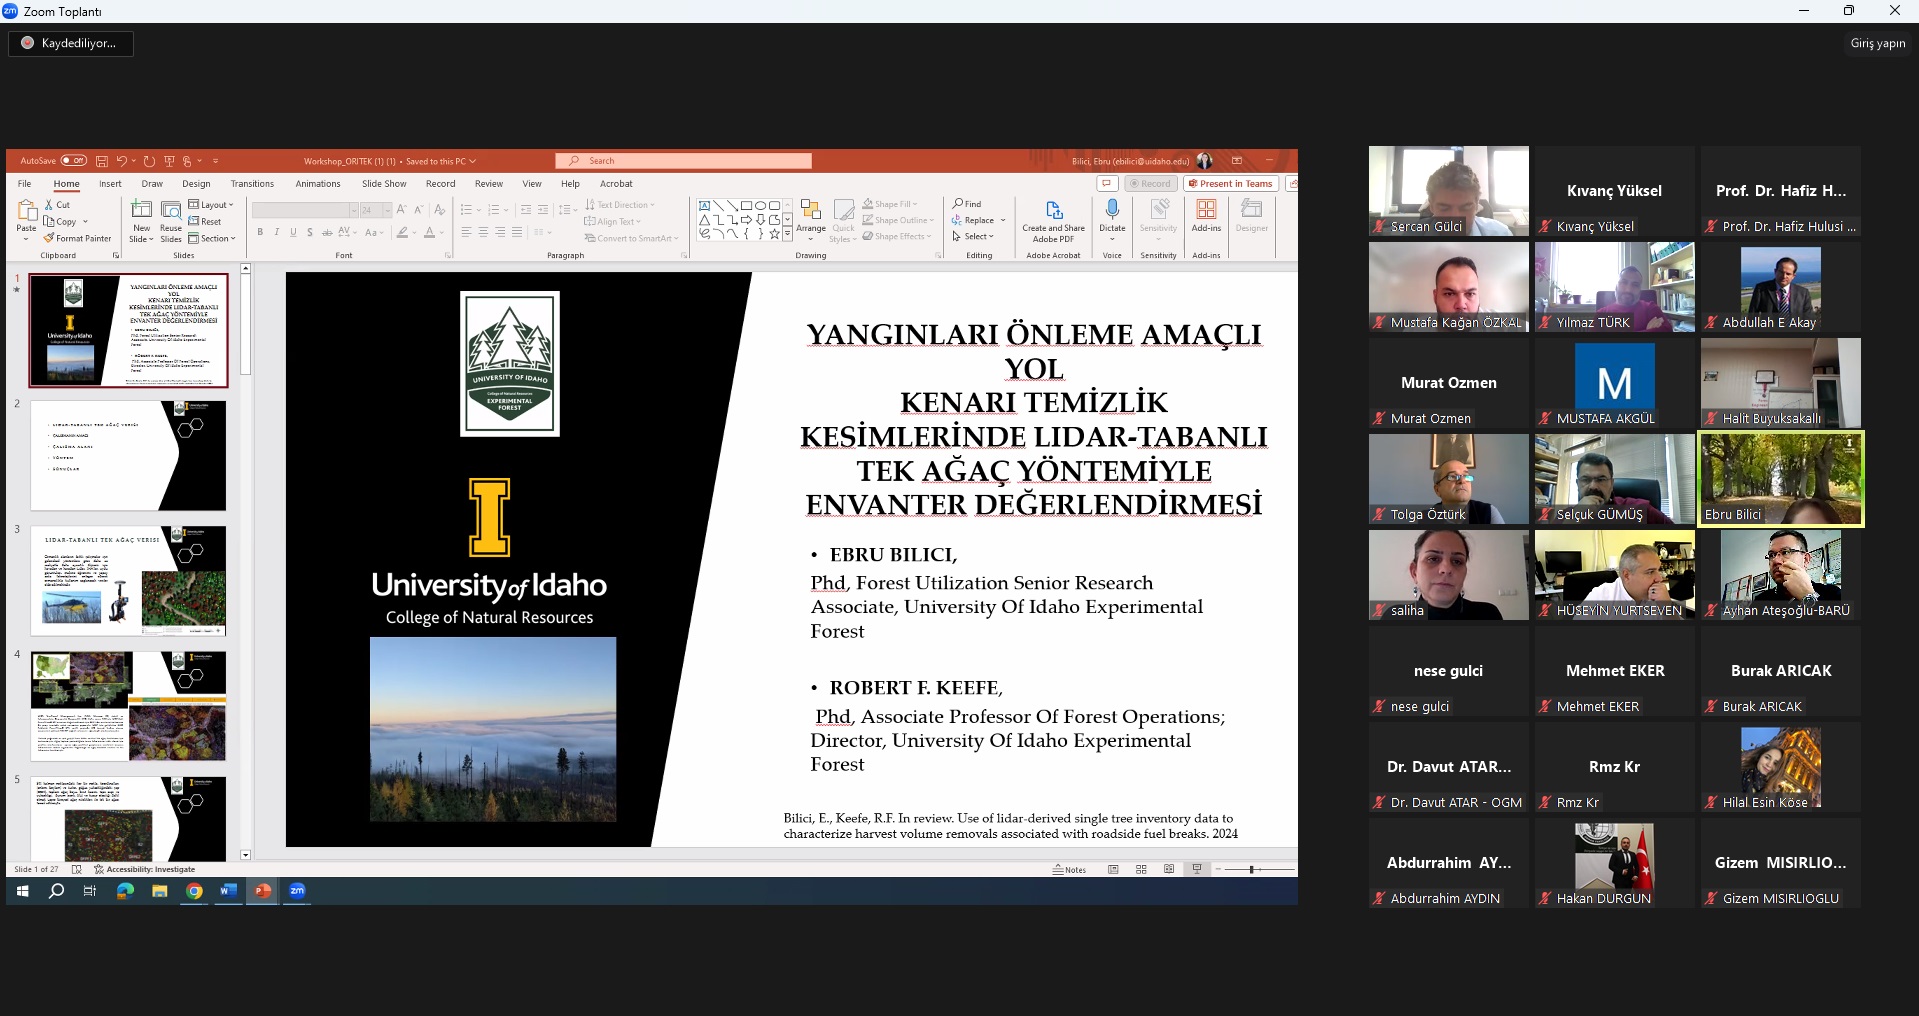Viewport: 1919px width, 1016px height.
Task: Expand the shapes gallery More arrow
Action: (x=788, y=234)
